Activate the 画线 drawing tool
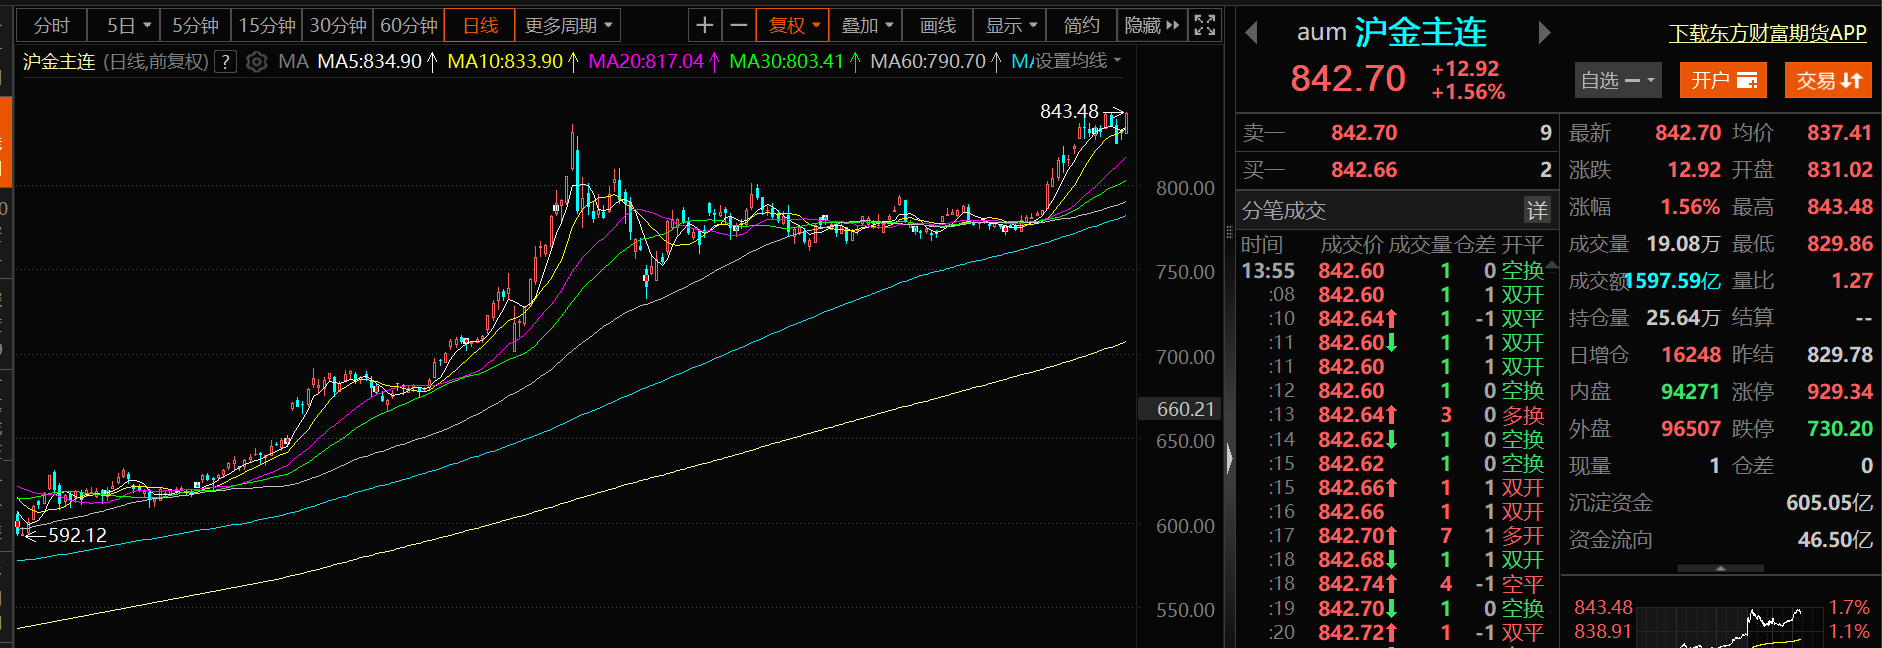The height and width of the screenshot is (648, 1882). point(938,25)
